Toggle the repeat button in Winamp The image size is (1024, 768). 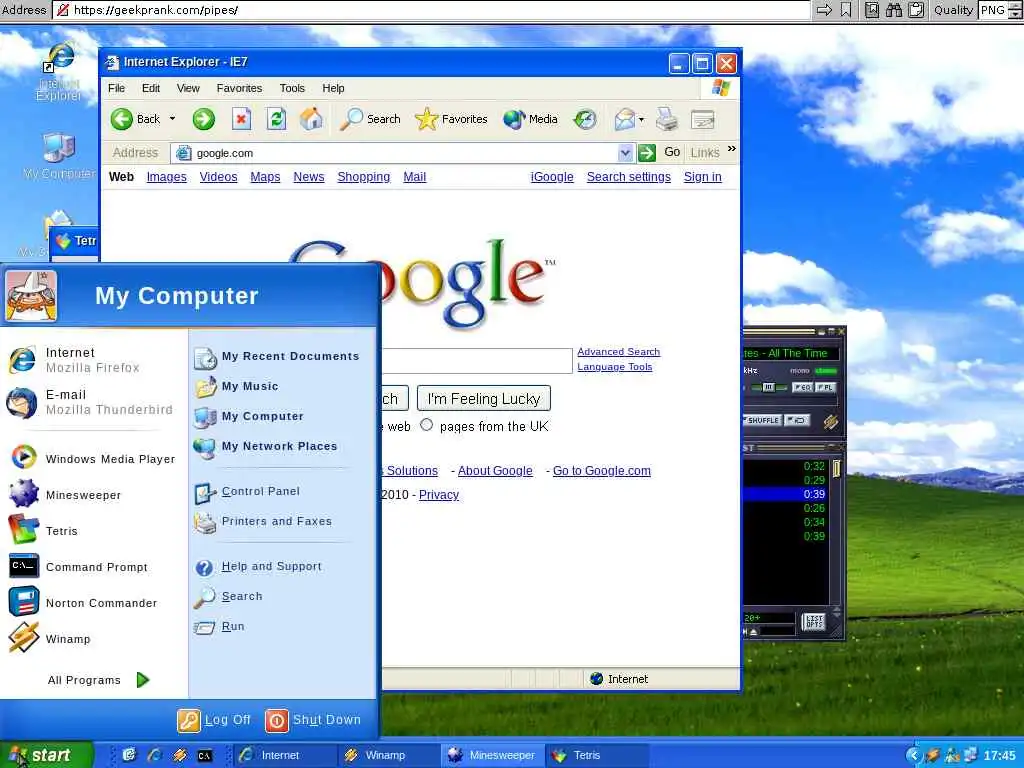tap(797, 421)
